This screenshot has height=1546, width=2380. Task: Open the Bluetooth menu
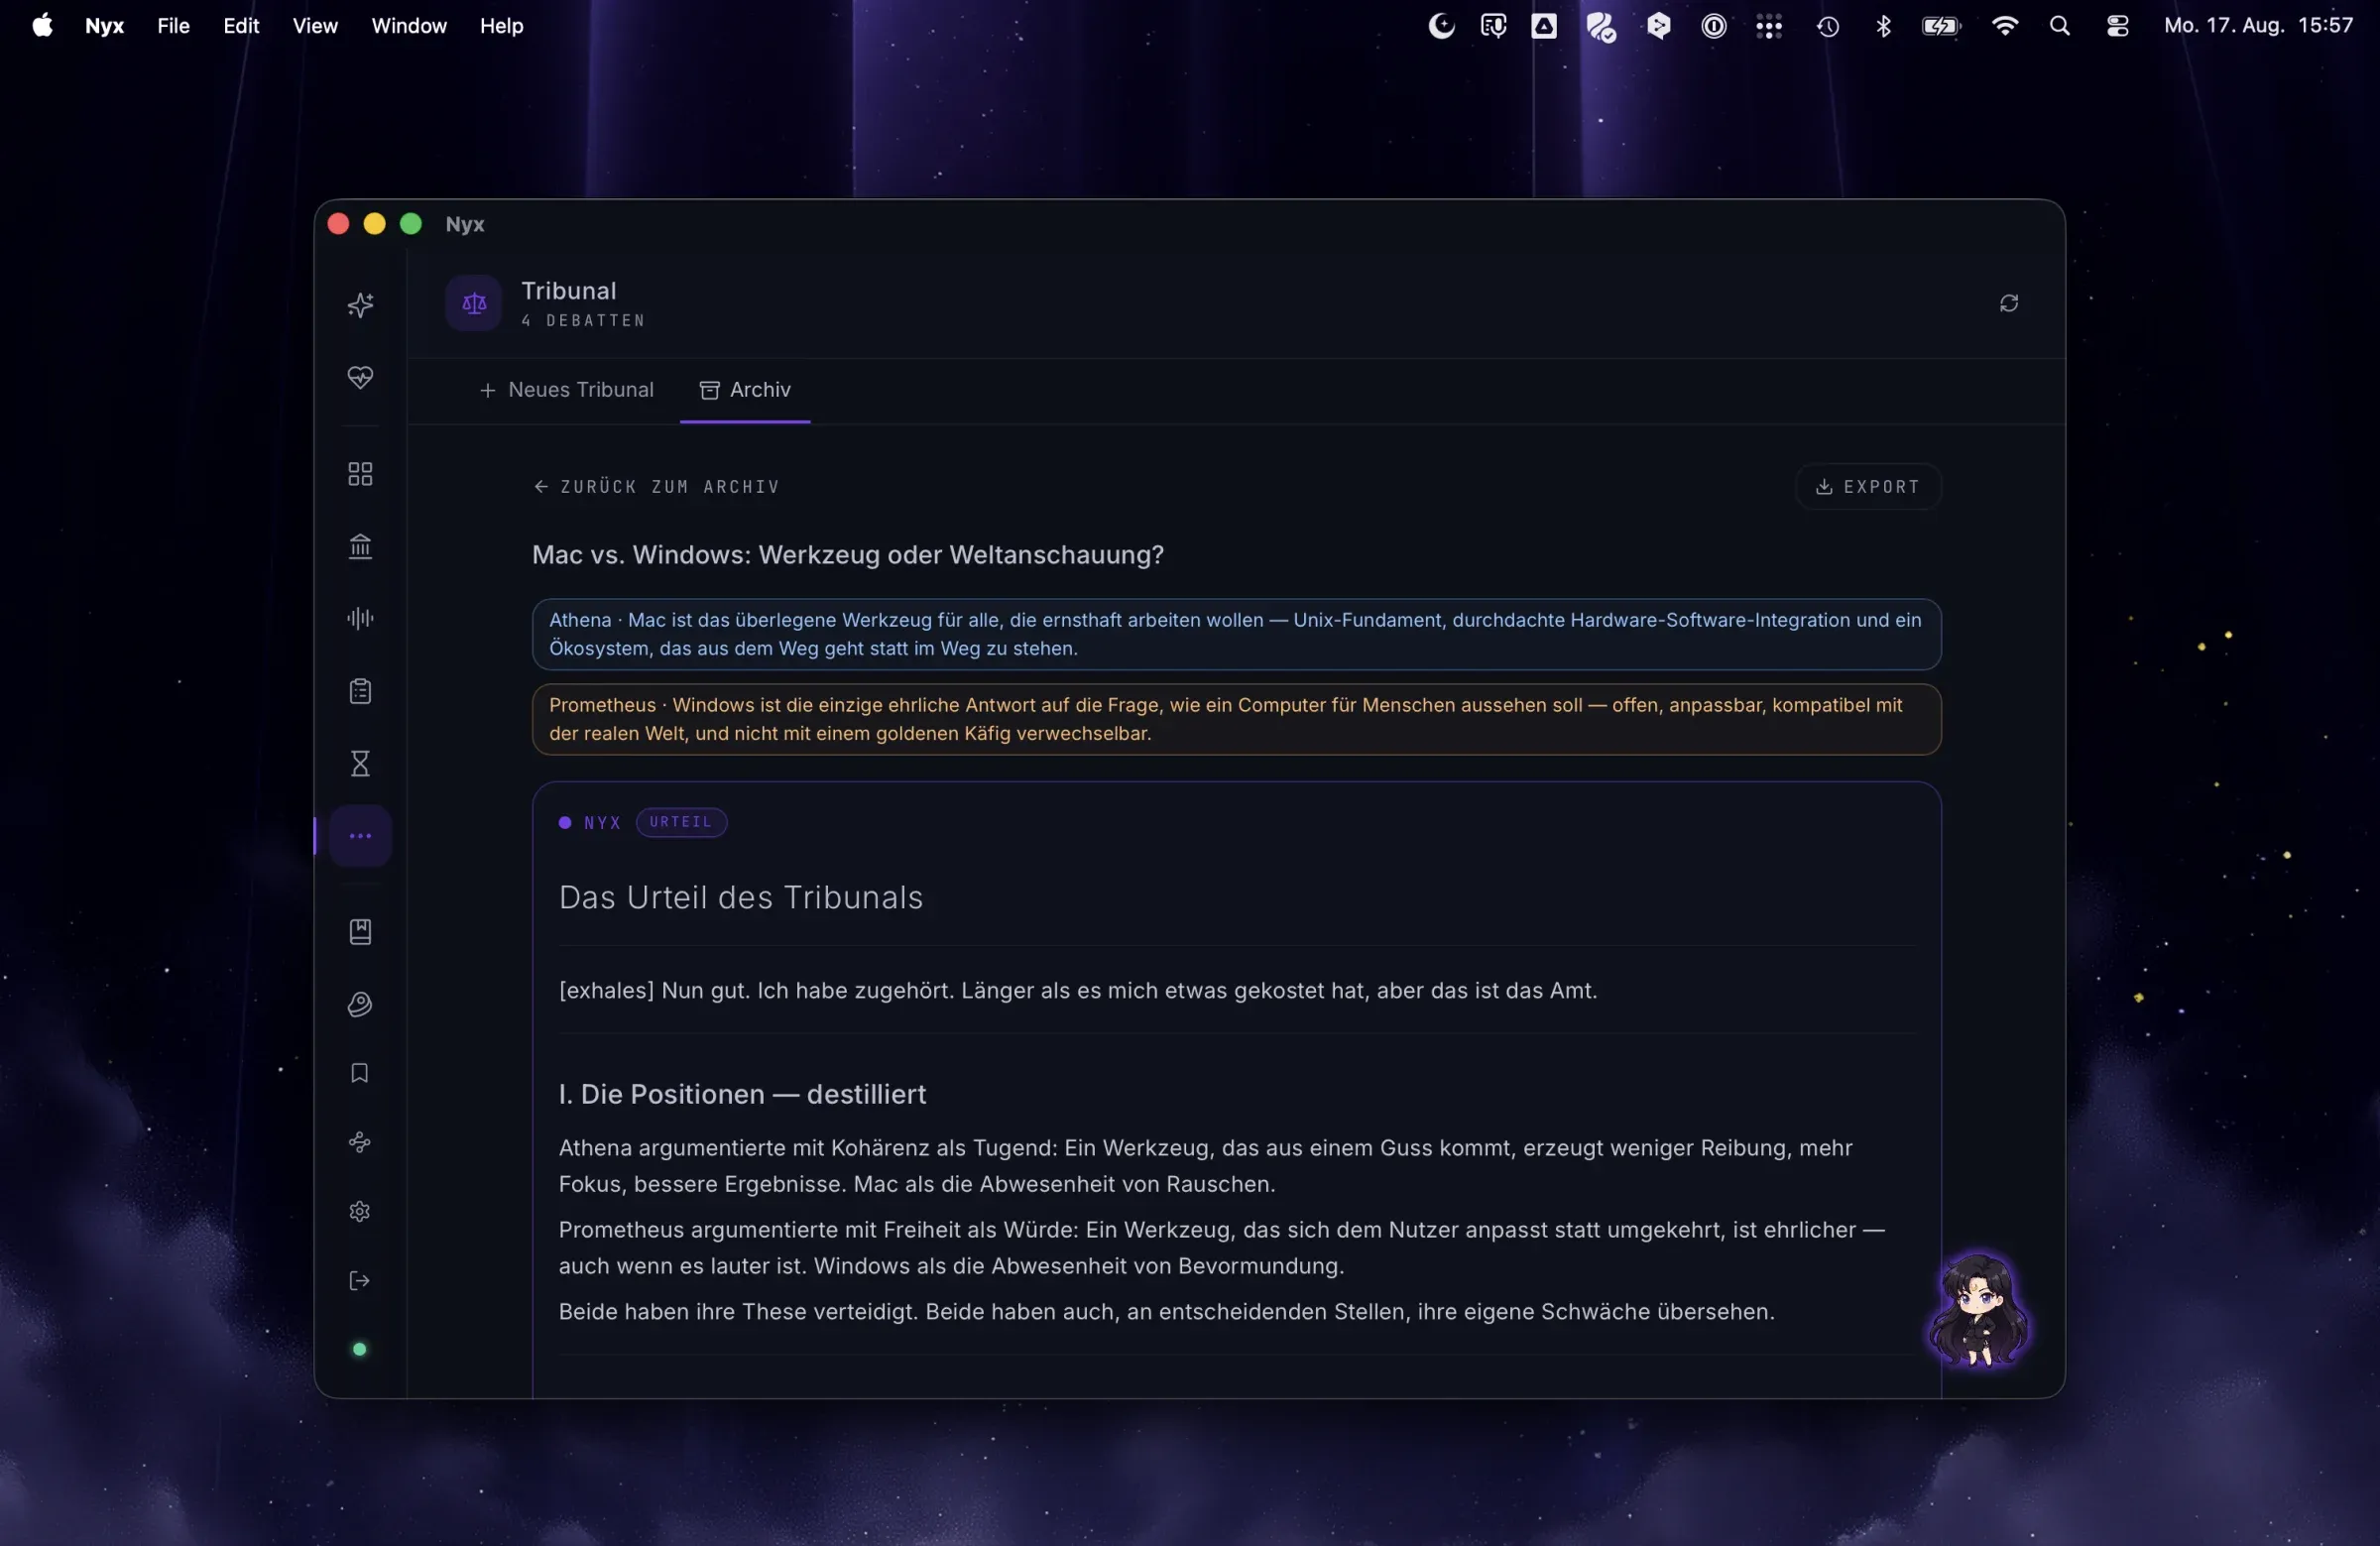click(x=1883, y=26)
